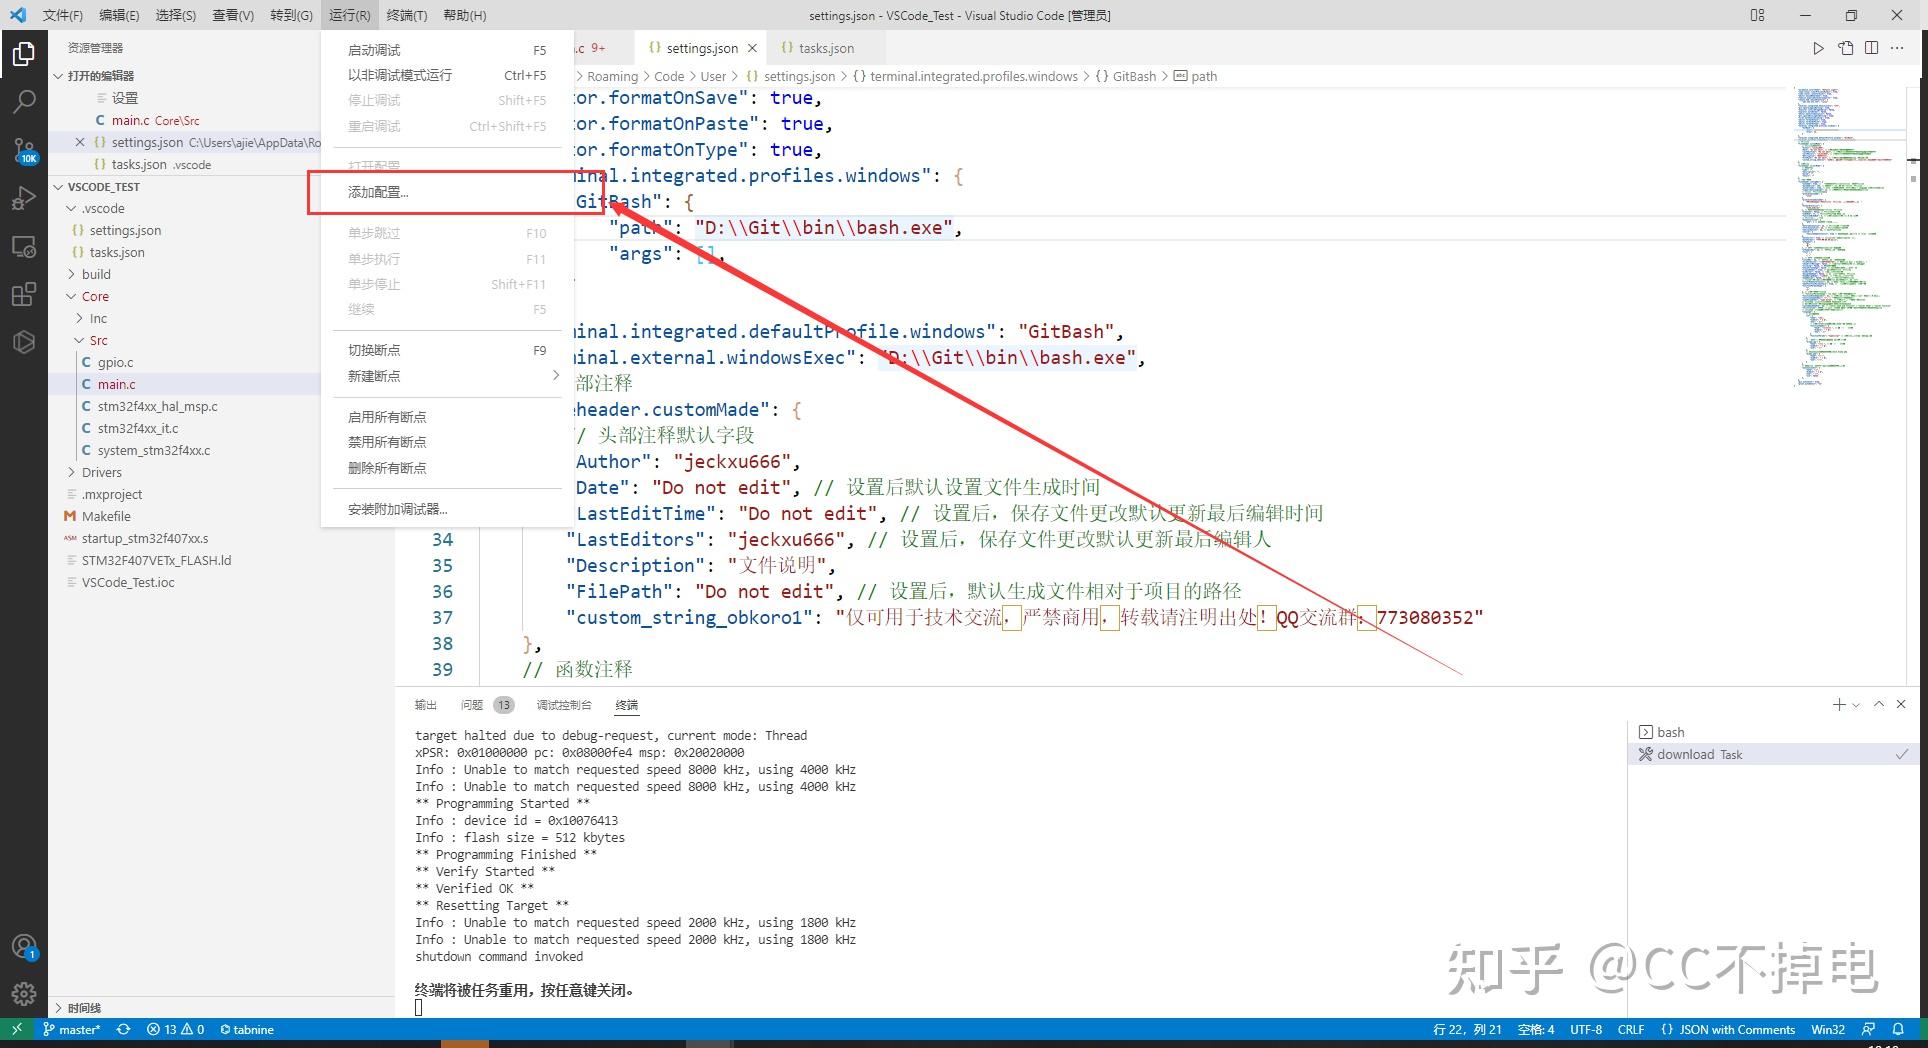Open the Explorer view in activity bar

(x=24, y=53)
